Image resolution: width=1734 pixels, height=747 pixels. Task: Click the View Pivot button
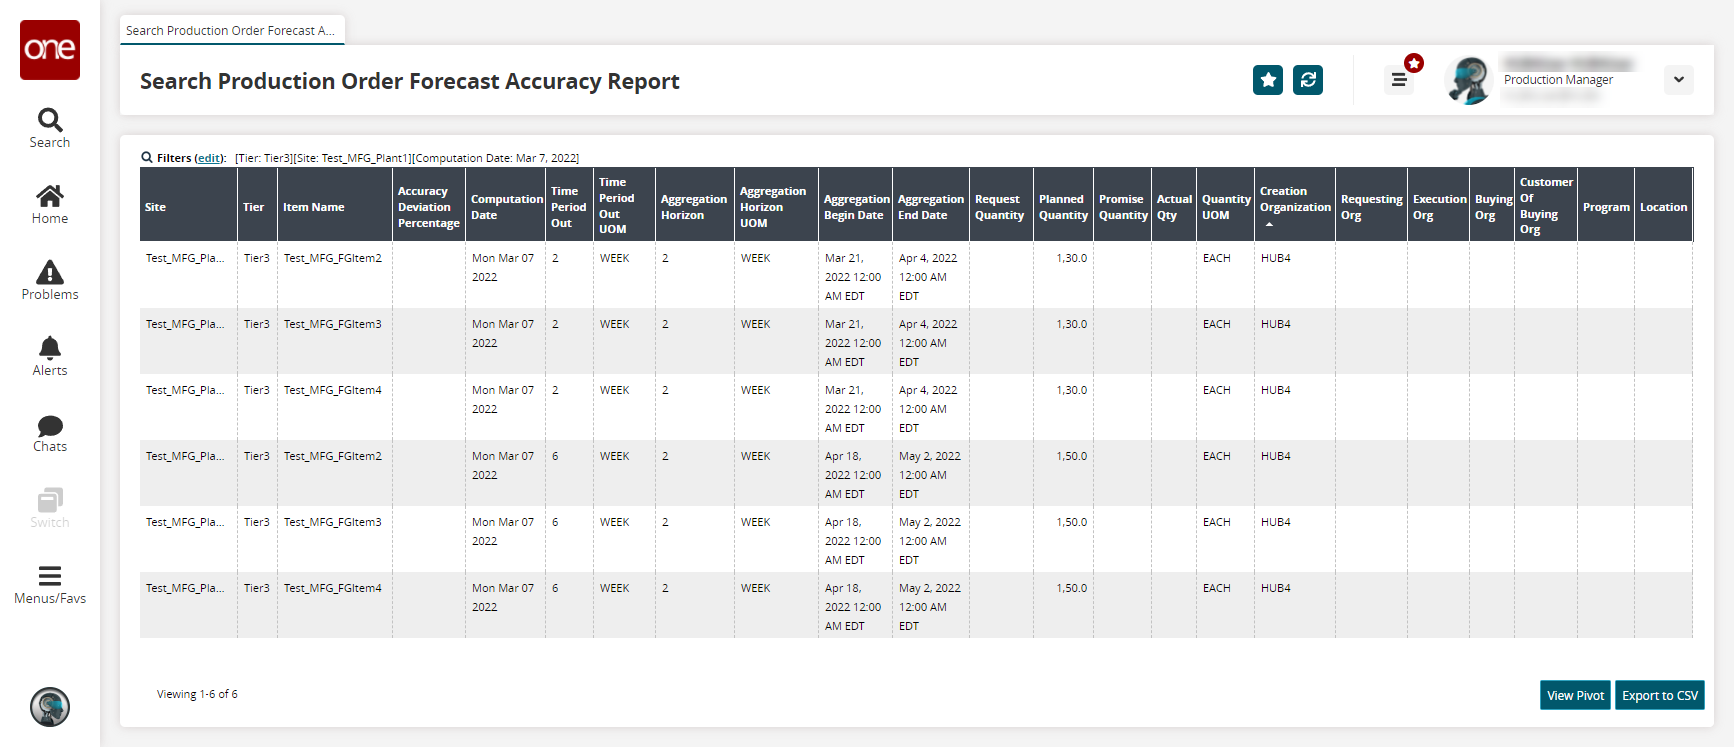tap(1575, 696)
